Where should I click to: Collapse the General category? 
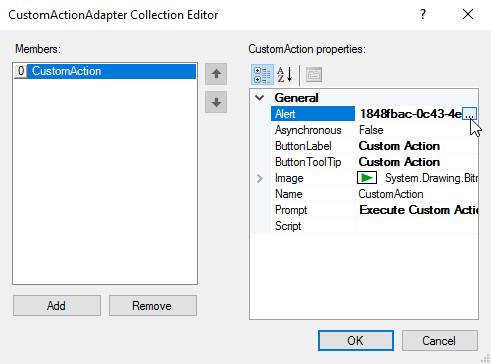tap(260, 98)
